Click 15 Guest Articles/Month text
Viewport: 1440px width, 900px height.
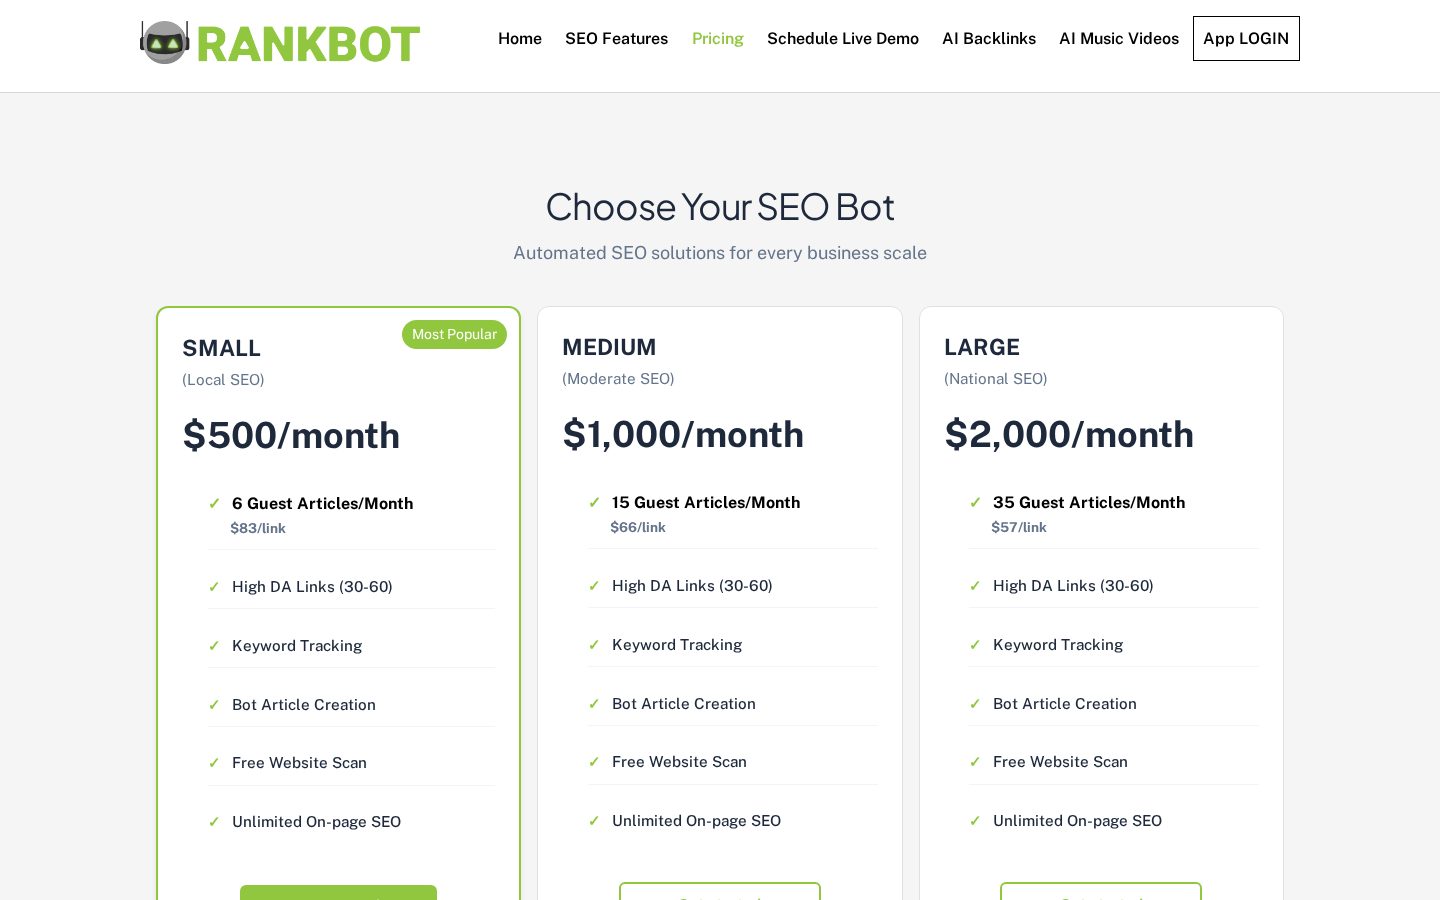[706, 502]
